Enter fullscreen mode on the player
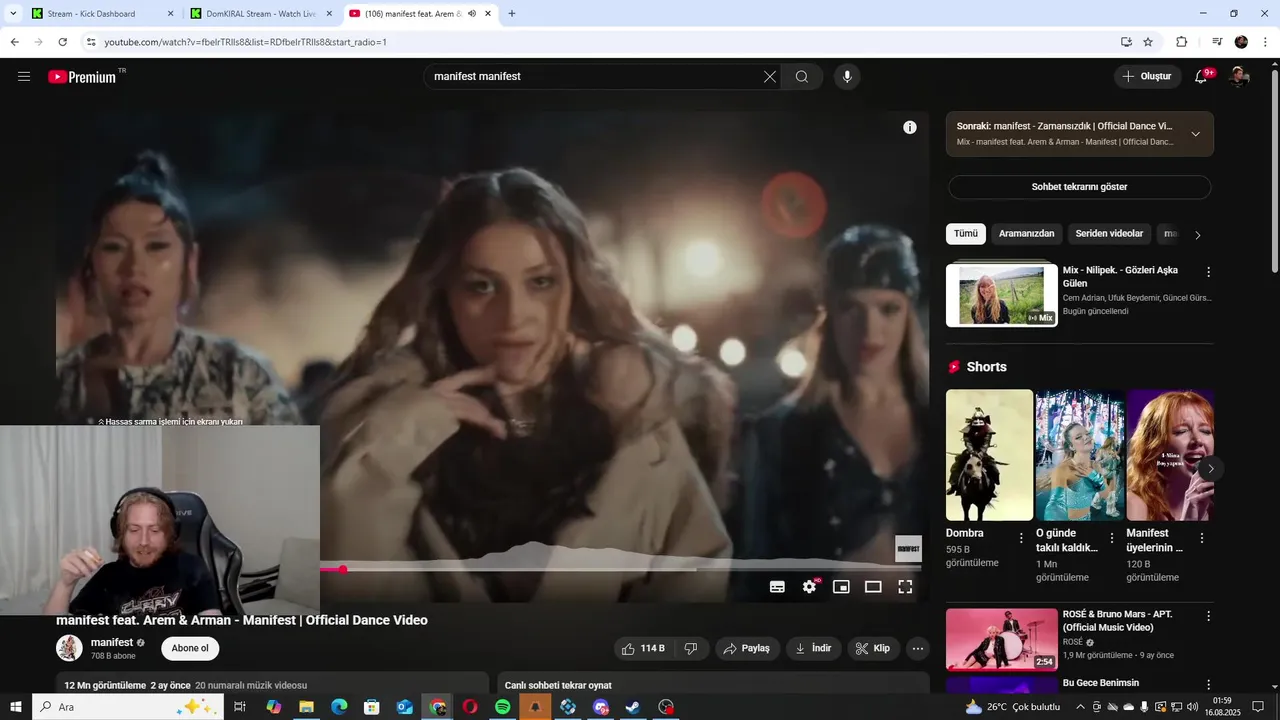 point(905,587)
